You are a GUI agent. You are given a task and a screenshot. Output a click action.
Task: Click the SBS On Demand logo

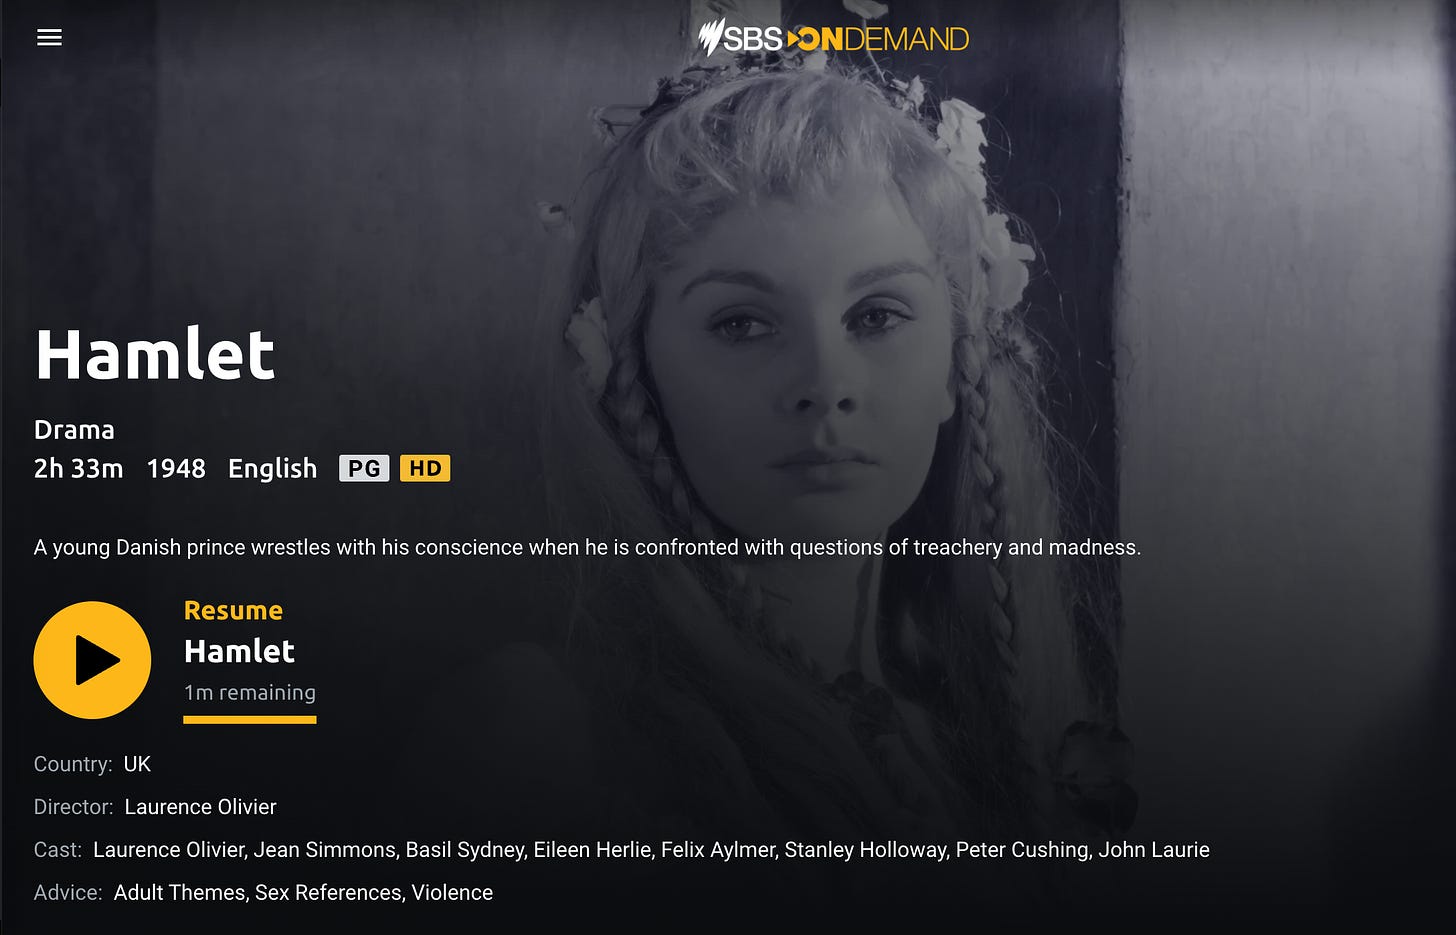pyautogui.click(x=834, y=38)
